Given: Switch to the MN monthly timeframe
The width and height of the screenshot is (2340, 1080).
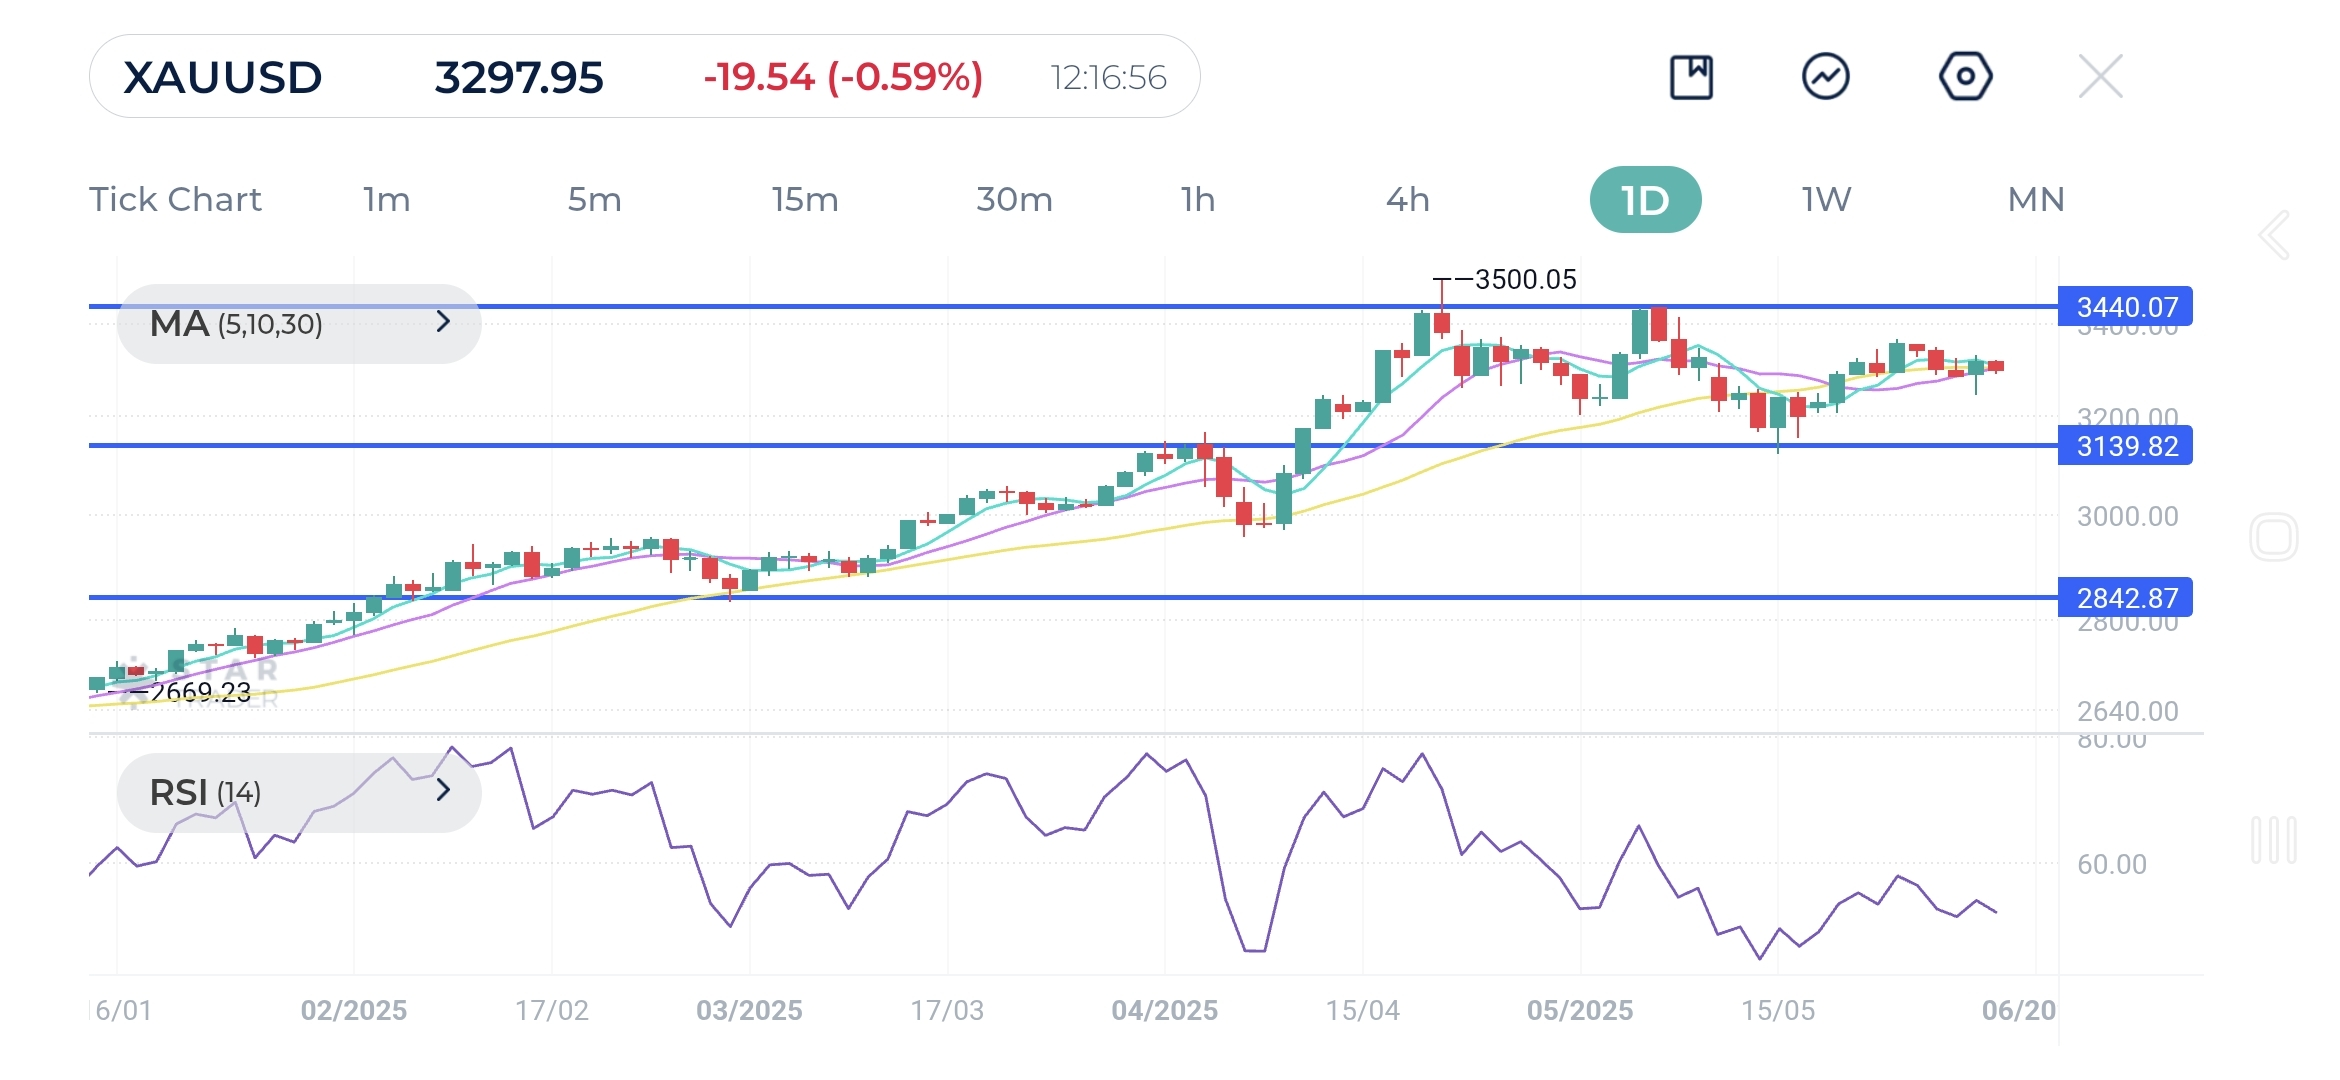Looking at the screenshot, I should click(x=2035, y=199).
